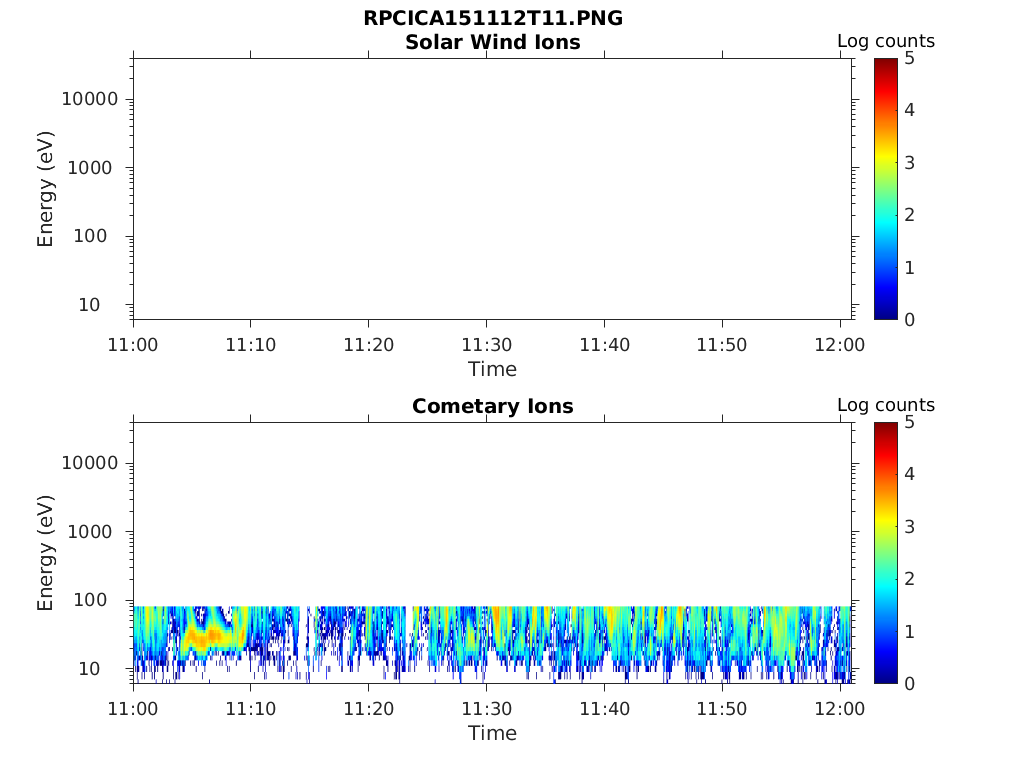Screen dimensions: 1024x768
Task: Click the 10000 energy label in the top panel
Action: (x=90, y=99)
